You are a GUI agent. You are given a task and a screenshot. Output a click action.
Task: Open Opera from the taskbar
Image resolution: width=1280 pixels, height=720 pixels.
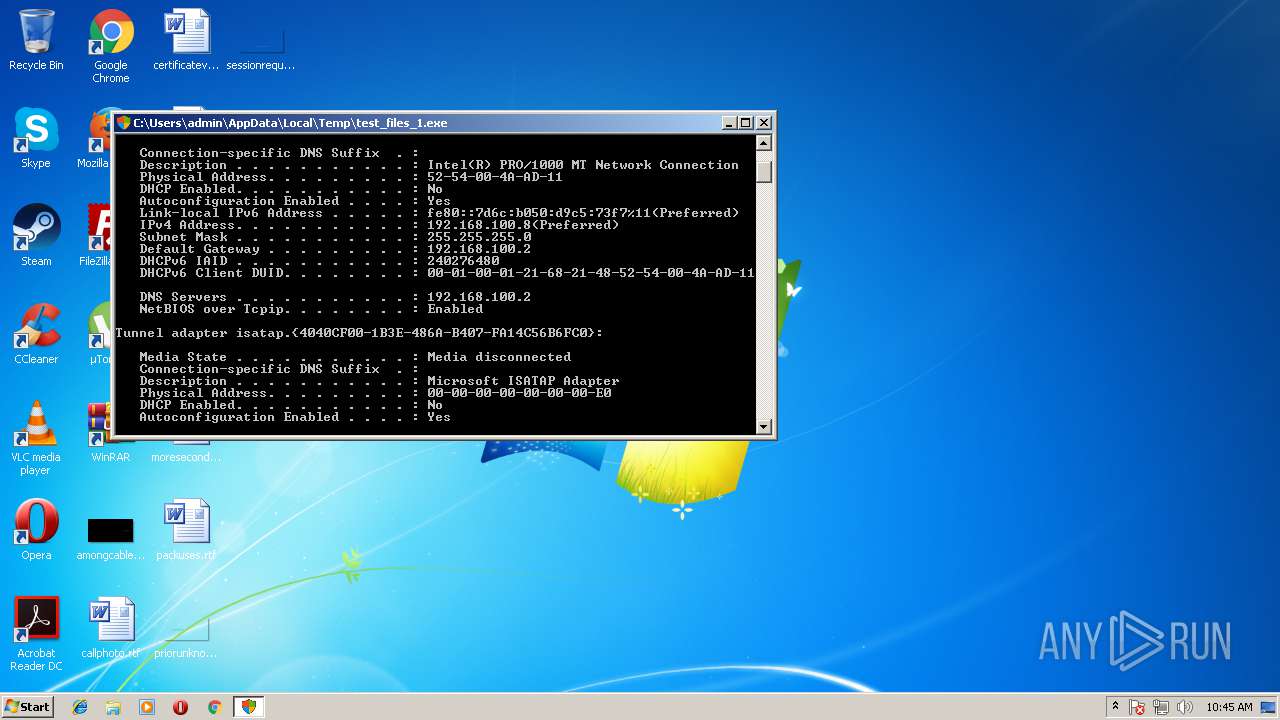tap(180, 707)
